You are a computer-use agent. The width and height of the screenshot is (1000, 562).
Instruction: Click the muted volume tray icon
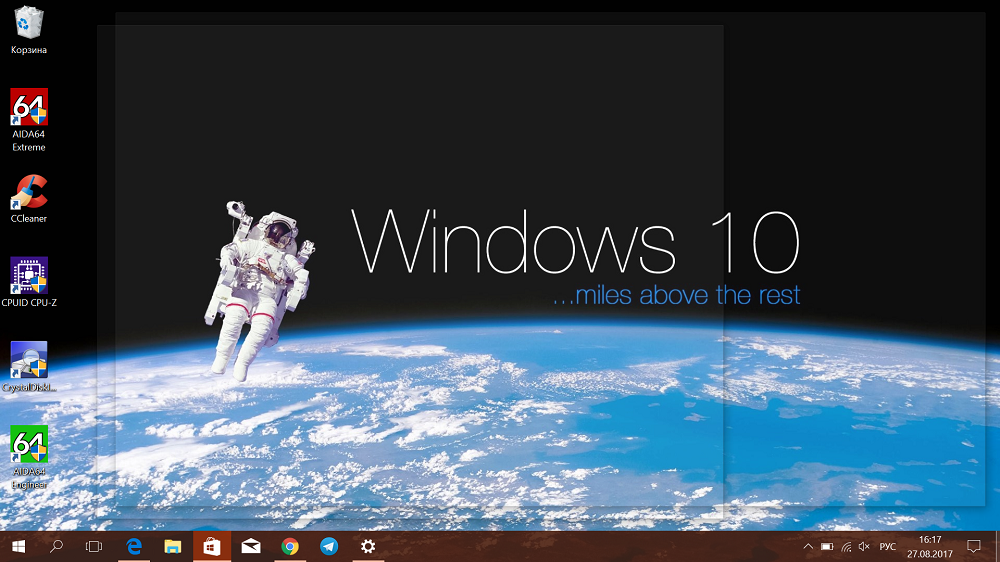(x=864, y=547)
